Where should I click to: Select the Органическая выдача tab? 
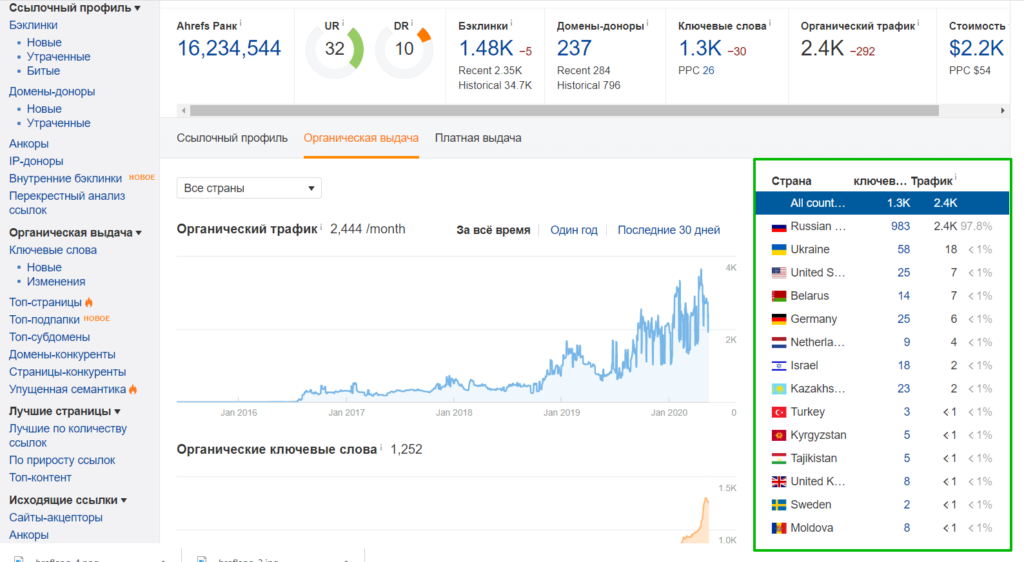(360, 138)
